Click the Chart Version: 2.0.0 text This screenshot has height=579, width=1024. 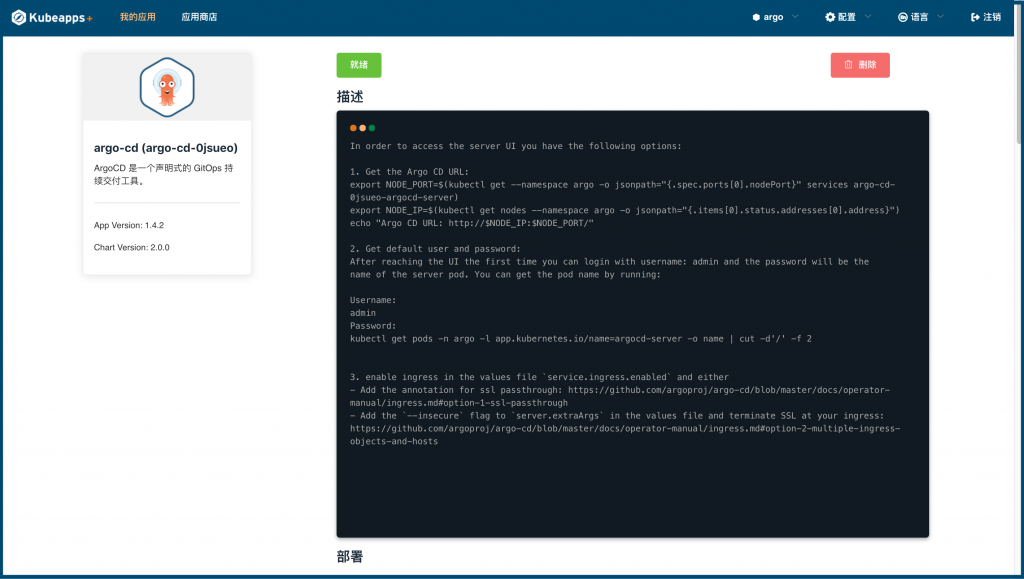[131, 247]
